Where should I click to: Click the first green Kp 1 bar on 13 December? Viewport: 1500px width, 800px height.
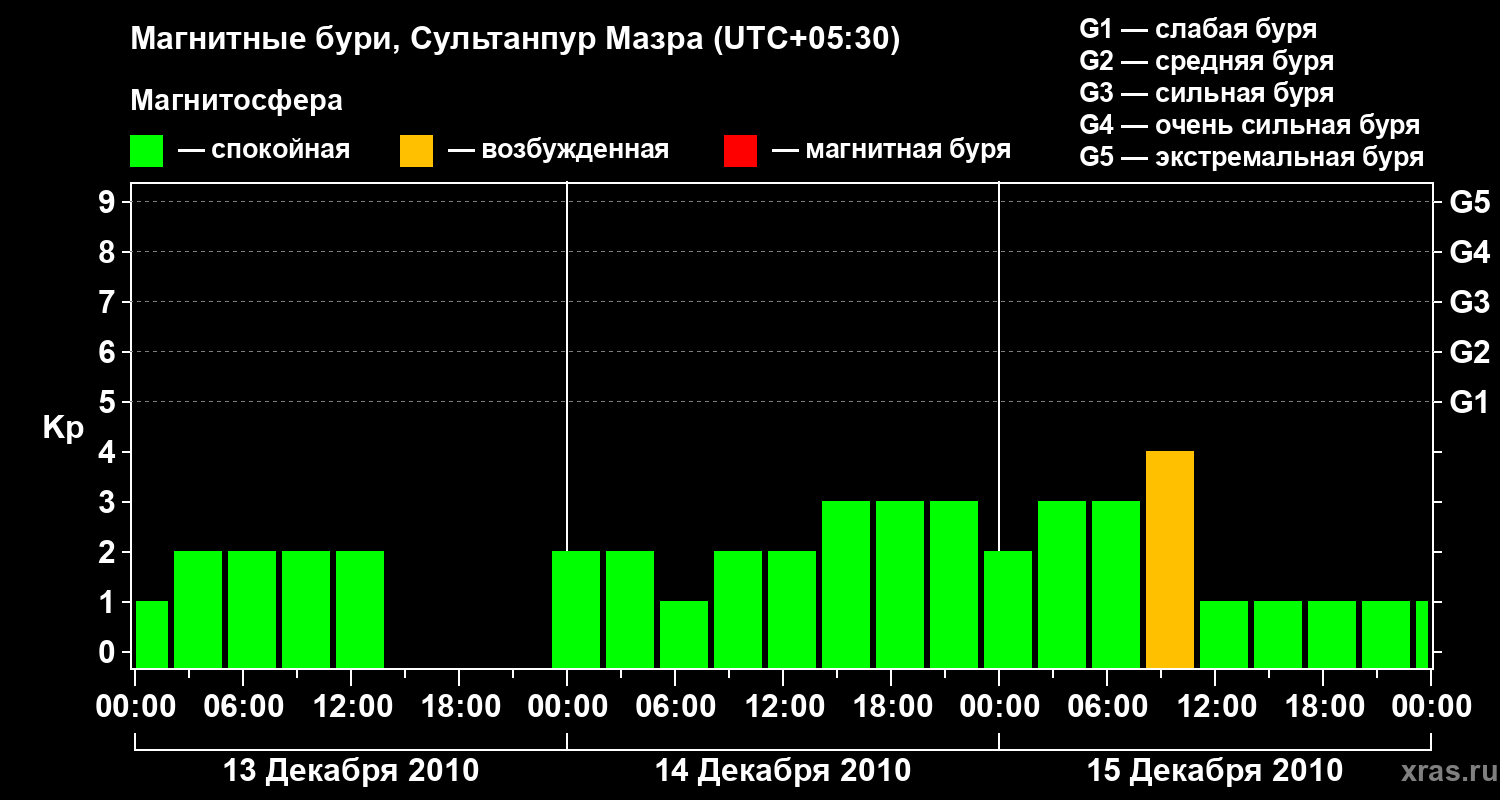(x=152, y=635)
